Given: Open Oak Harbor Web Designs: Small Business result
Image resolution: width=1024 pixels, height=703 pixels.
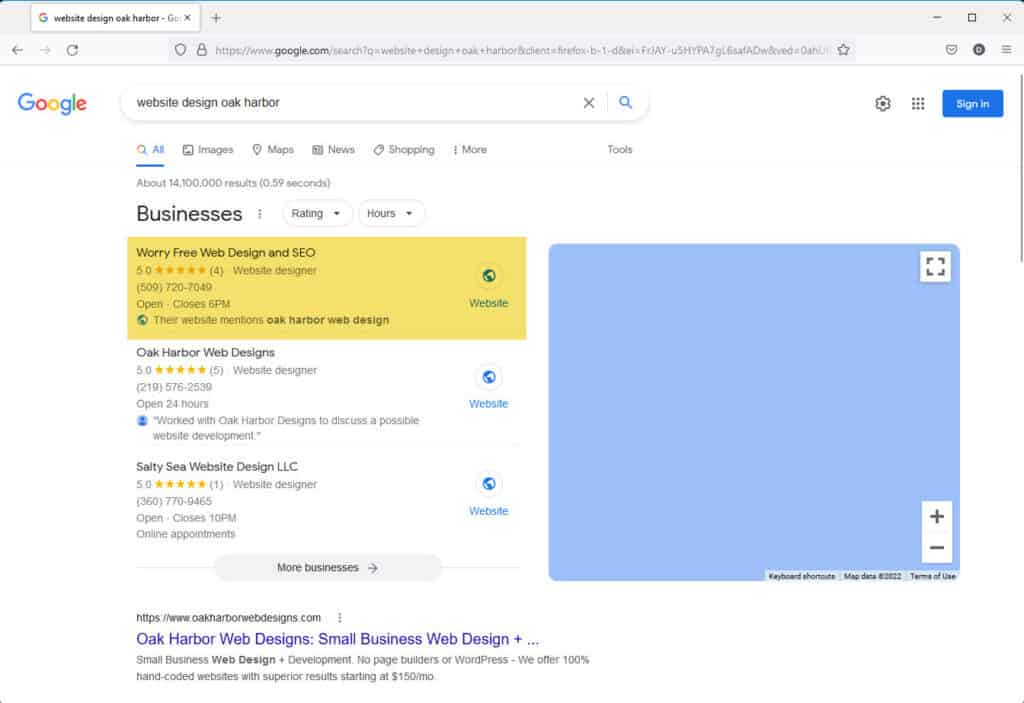Looking at the screenshot, I should [338, 639].
